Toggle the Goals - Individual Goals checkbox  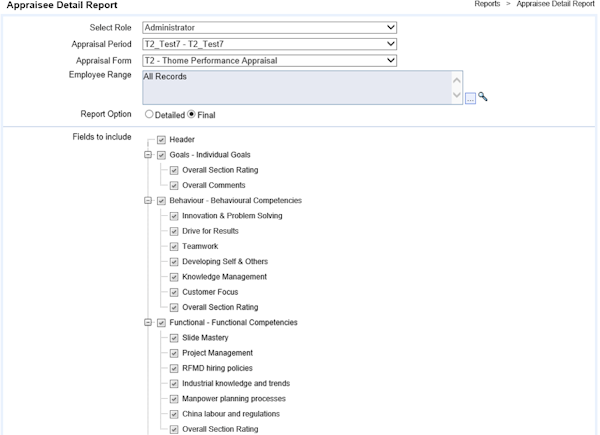(161, 155)
